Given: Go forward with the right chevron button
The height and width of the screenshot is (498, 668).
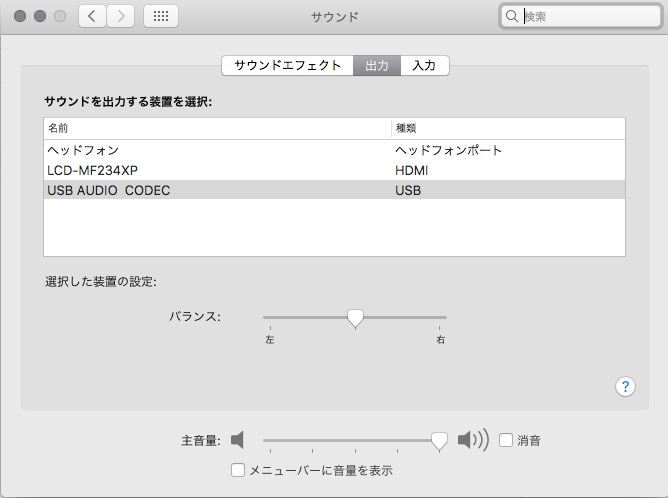Looking at the screenshot, I should point(121,16).
